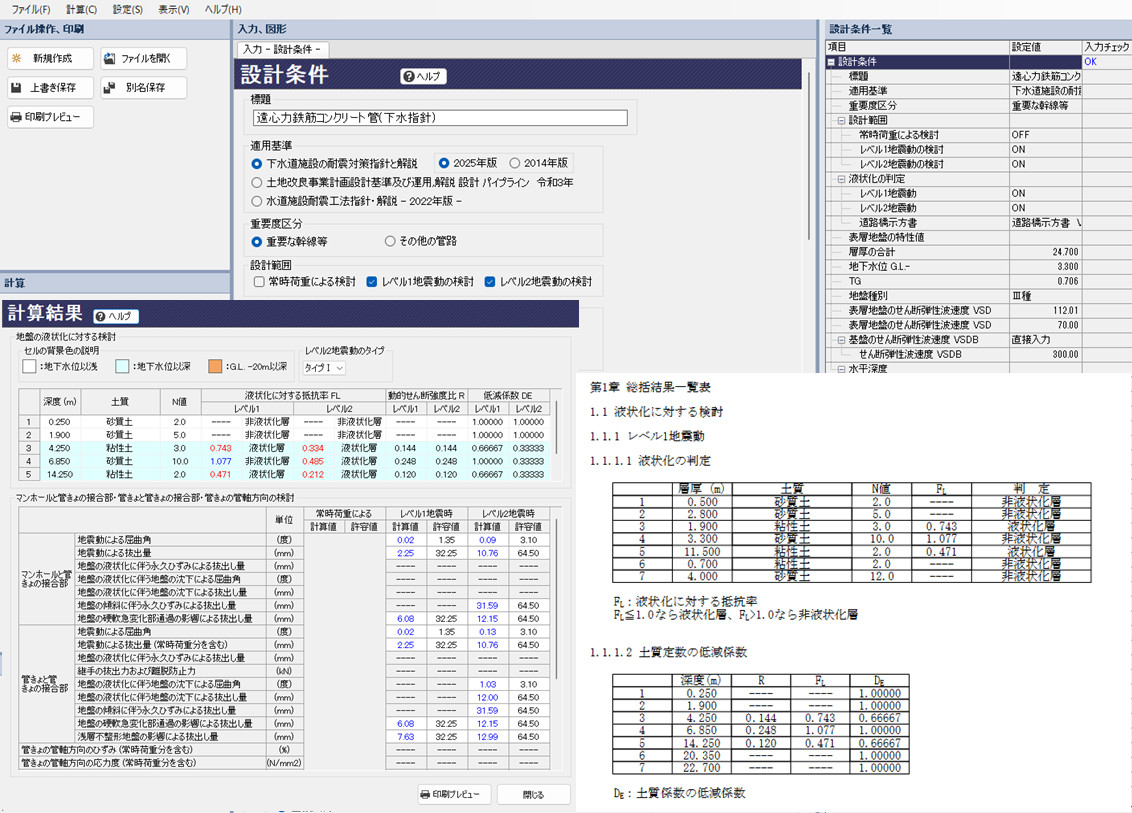Uncheck レベル2地震動の検討 checkbox
Screen dimensions: 1132x813
pos(490,282)
